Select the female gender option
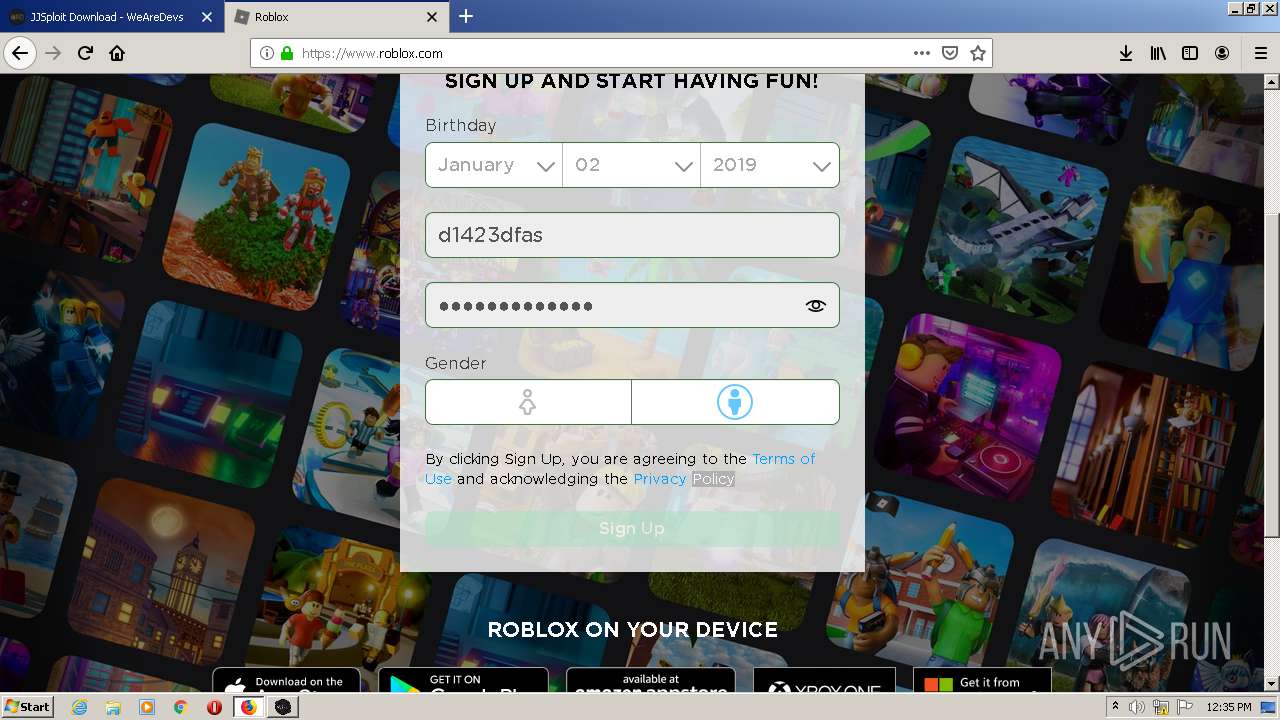 (528, 402)
